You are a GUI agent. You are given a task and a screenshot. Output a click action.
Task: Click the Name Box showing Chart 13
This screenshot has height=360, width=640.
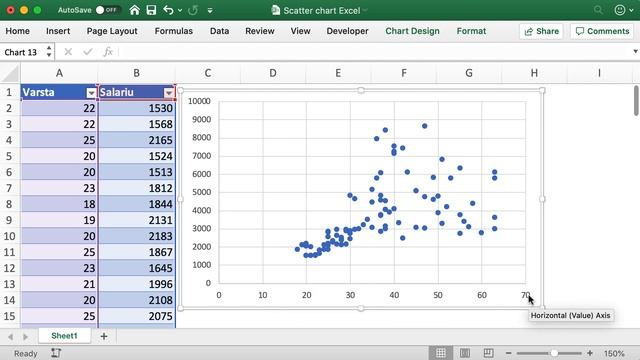tap(21, 52)
